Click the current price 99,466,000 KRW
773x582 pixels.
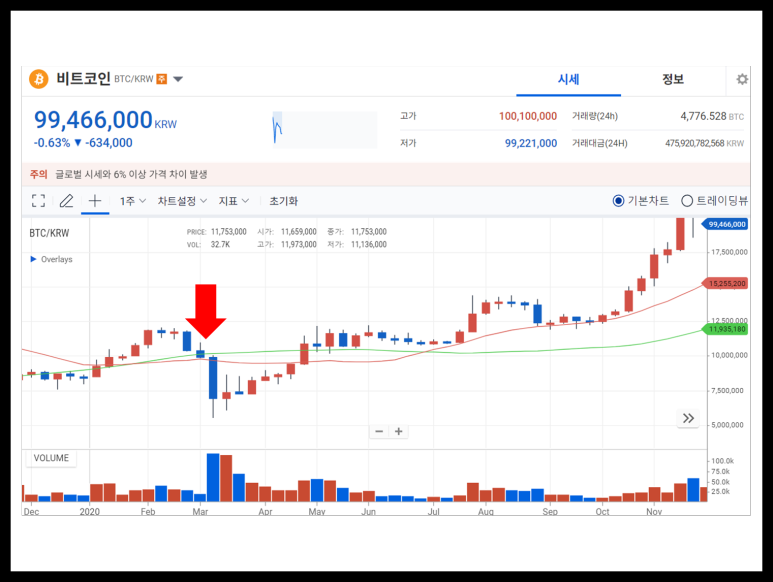105,120
